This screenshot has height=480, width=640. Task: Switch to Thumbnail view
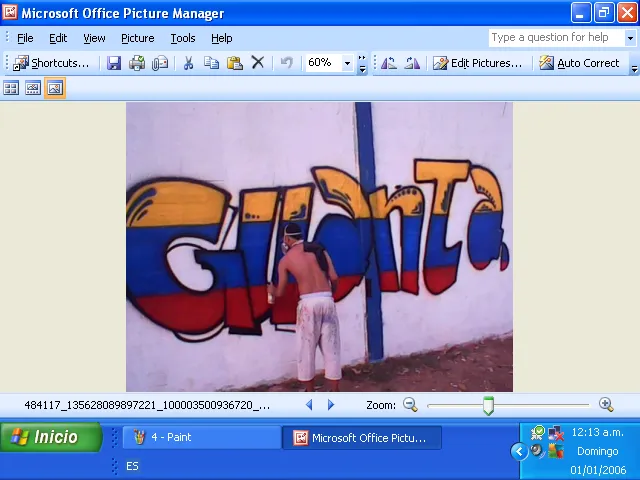[11, 88]
